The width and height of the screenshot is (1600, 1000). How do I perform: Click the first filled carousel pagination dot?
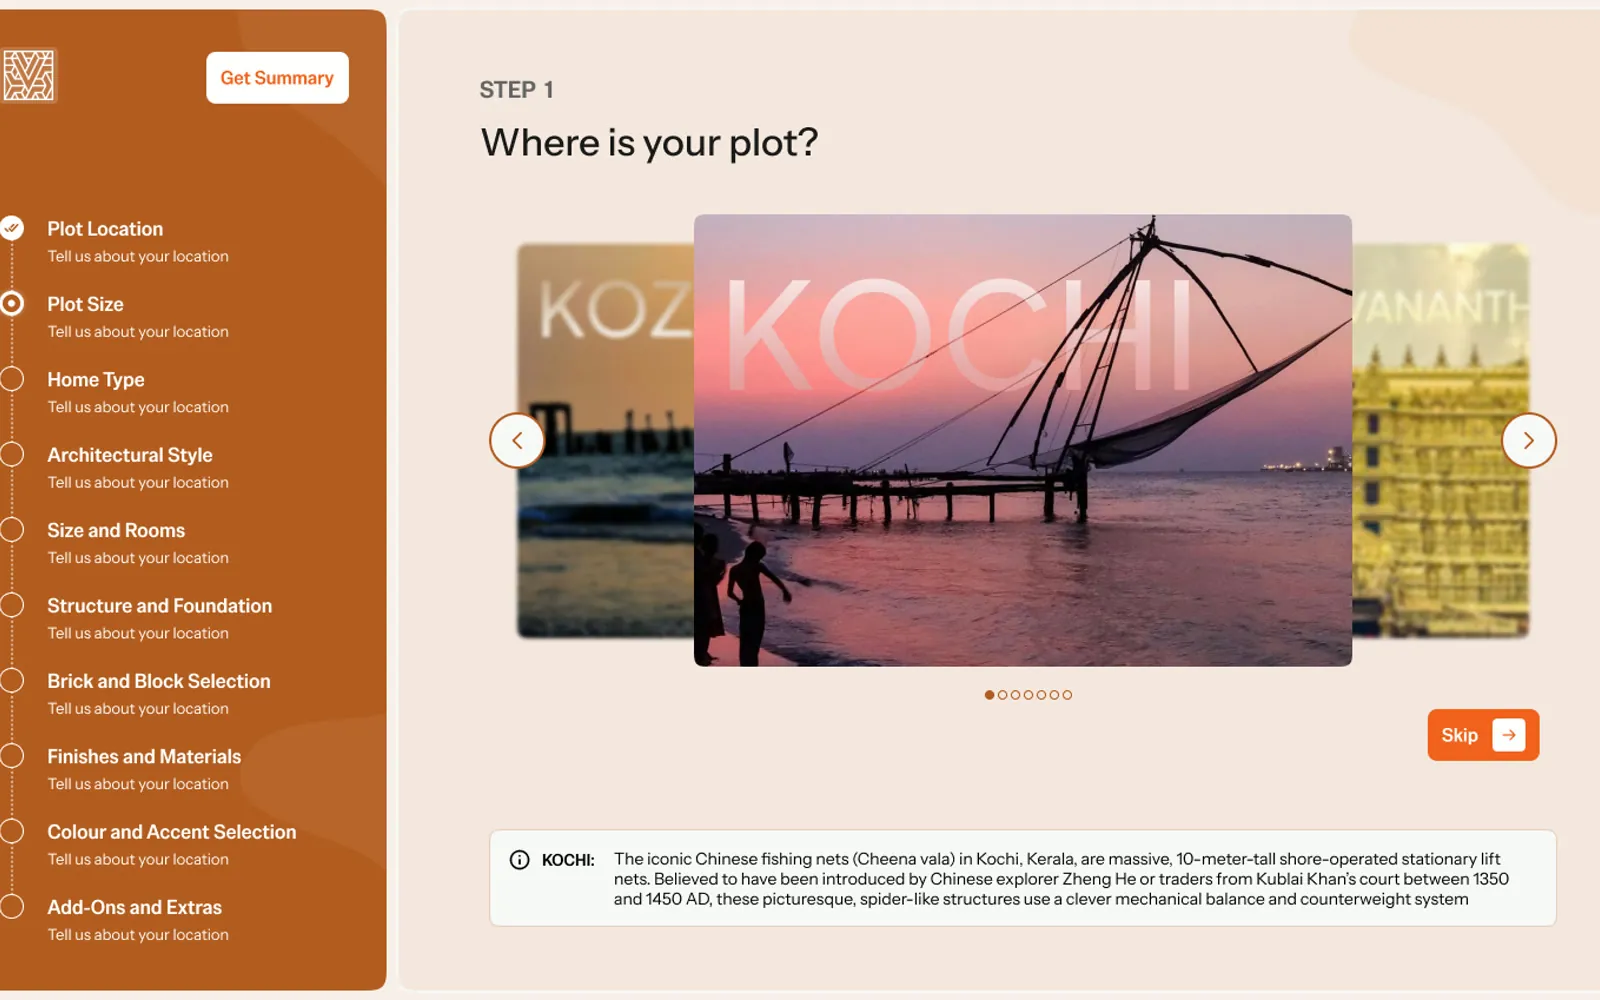pyautogui.click(x=989, y=695)
